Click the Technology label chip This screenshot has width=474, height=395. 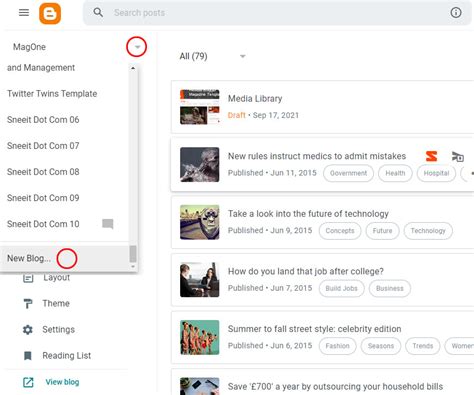pyautogui.click(x=428, y=231)
